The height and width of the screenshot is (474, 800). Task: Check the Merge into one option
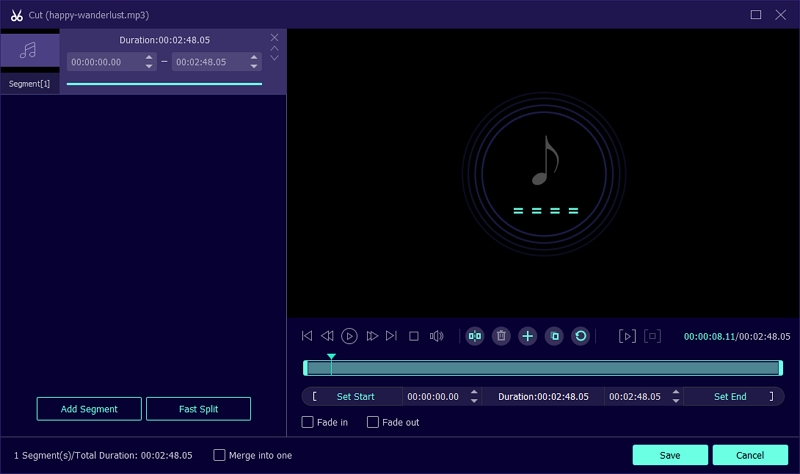219,455
